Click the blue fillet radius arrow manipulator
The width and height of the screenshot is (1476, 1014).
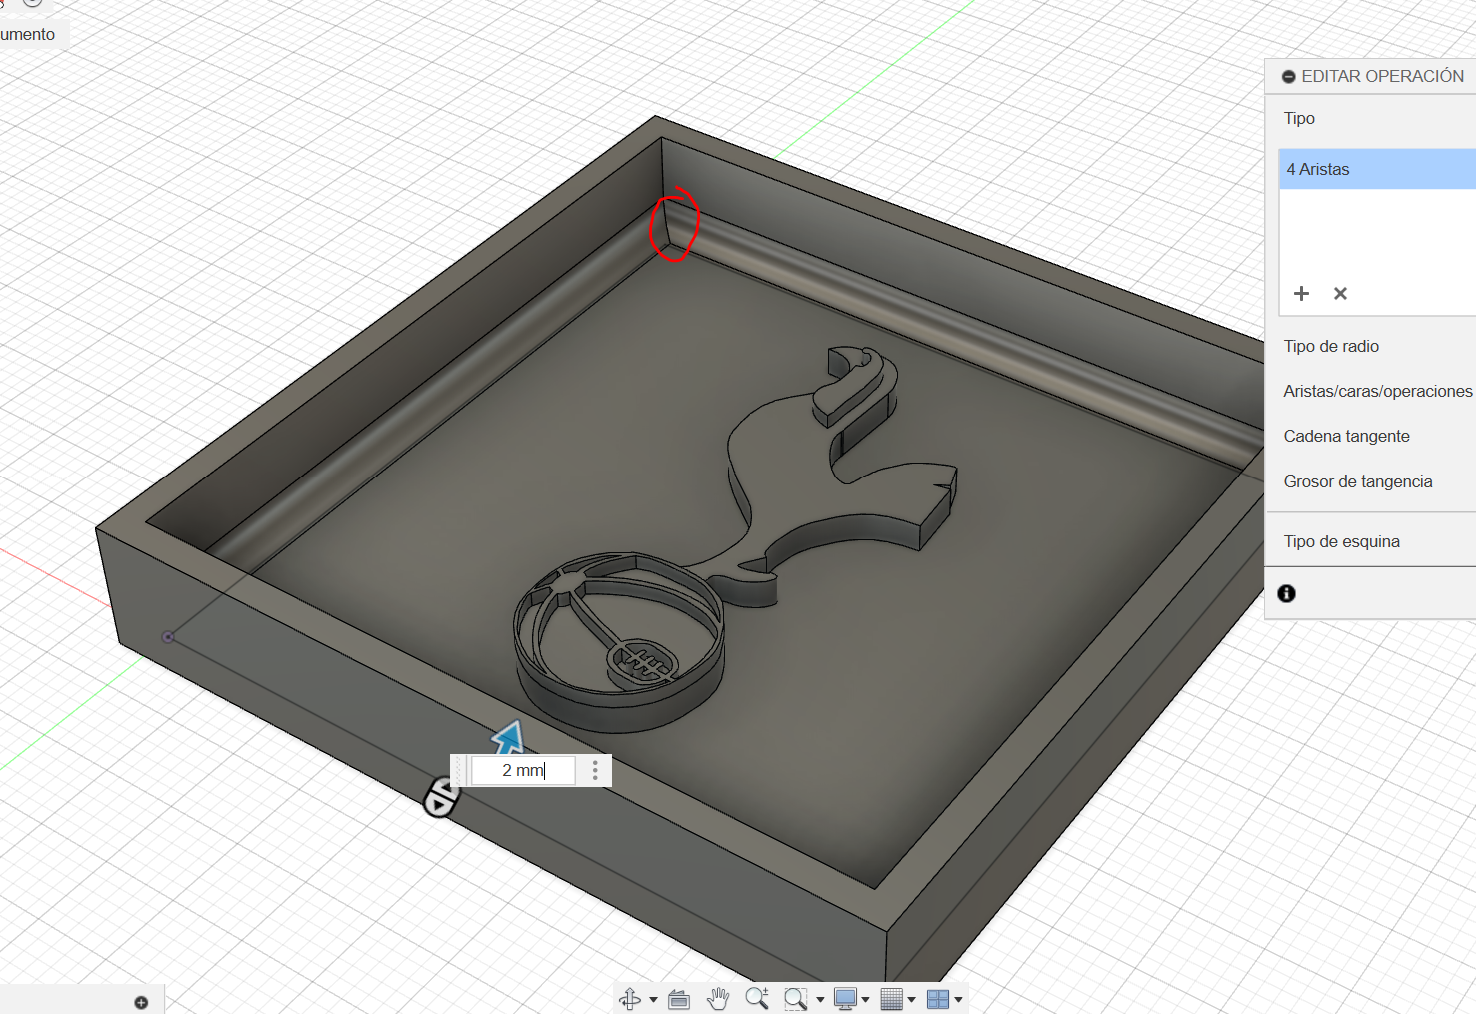508,738
